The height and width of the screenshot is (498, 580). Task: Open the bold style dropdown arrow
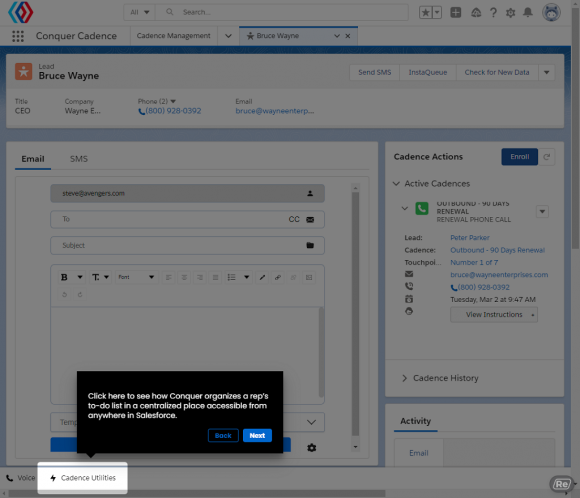80,277
